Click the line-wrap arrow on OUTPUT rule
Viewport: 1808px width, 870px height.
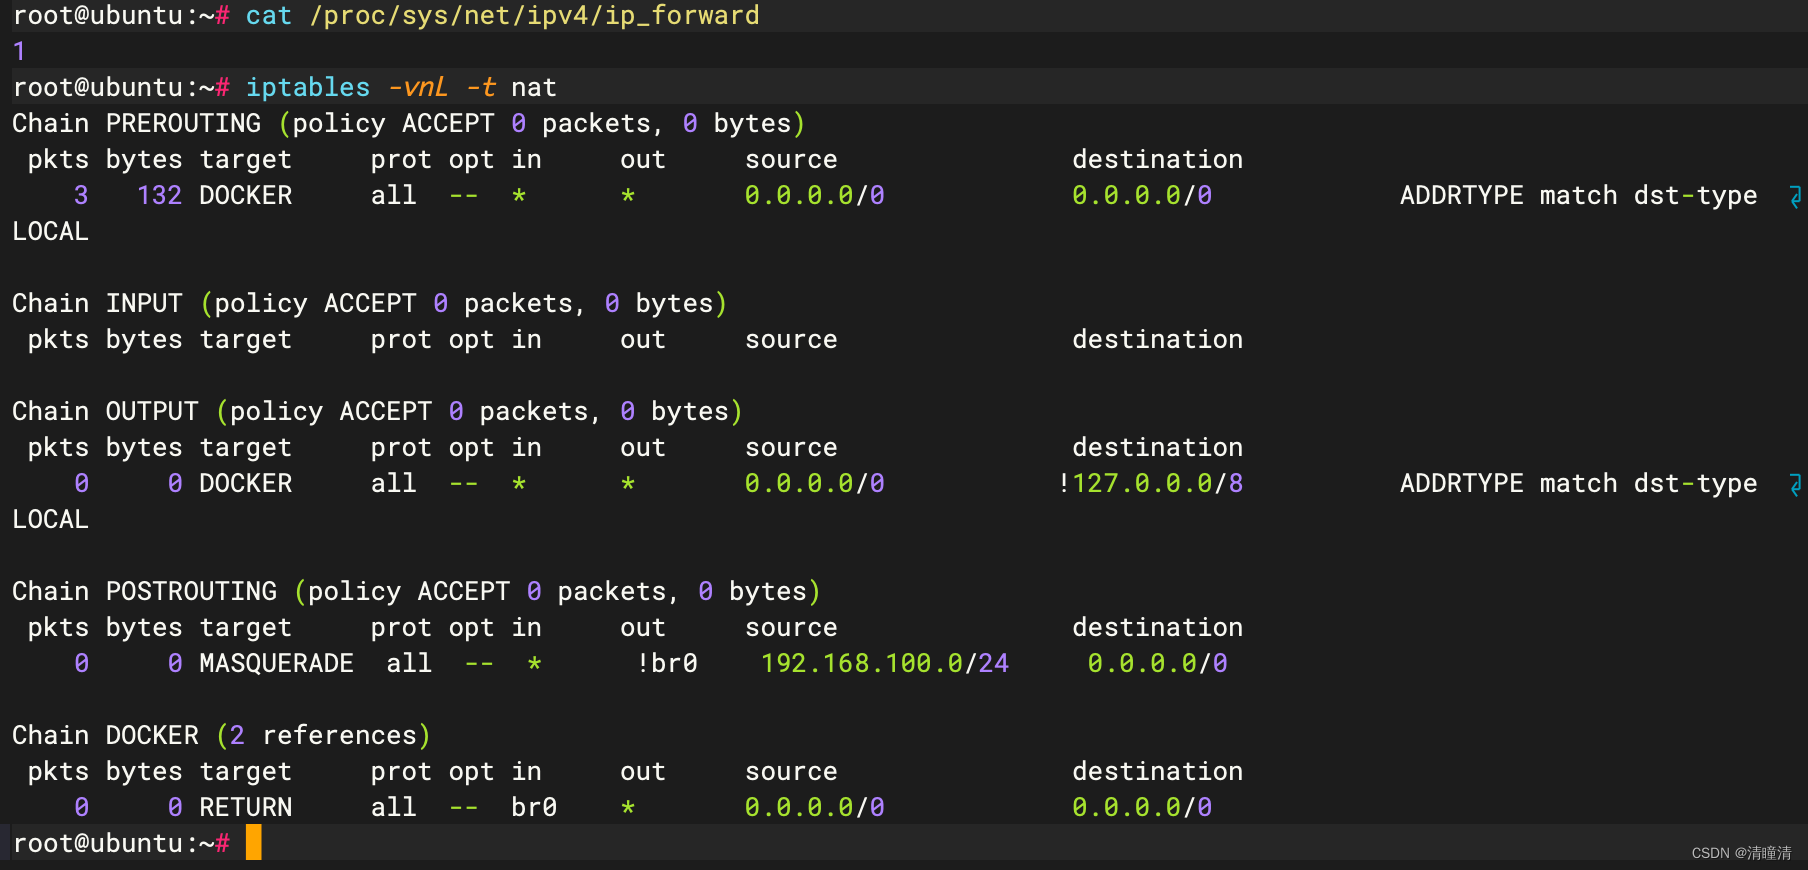pos(1796,485)
